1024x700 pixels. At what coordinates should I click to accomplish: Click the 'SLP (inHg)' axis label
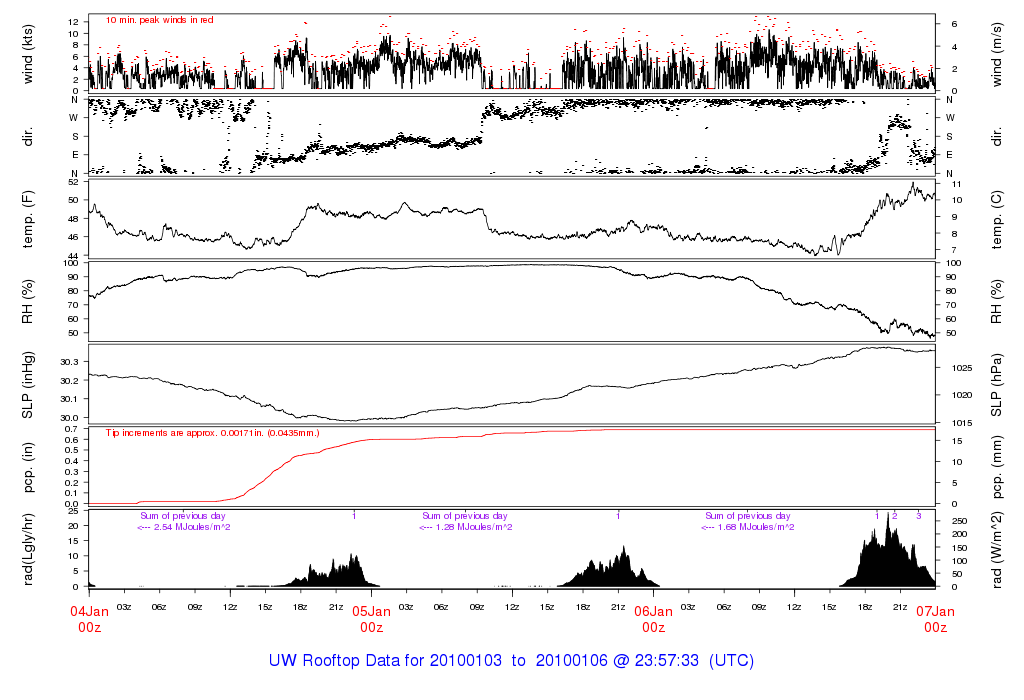(x=27, y=385)
